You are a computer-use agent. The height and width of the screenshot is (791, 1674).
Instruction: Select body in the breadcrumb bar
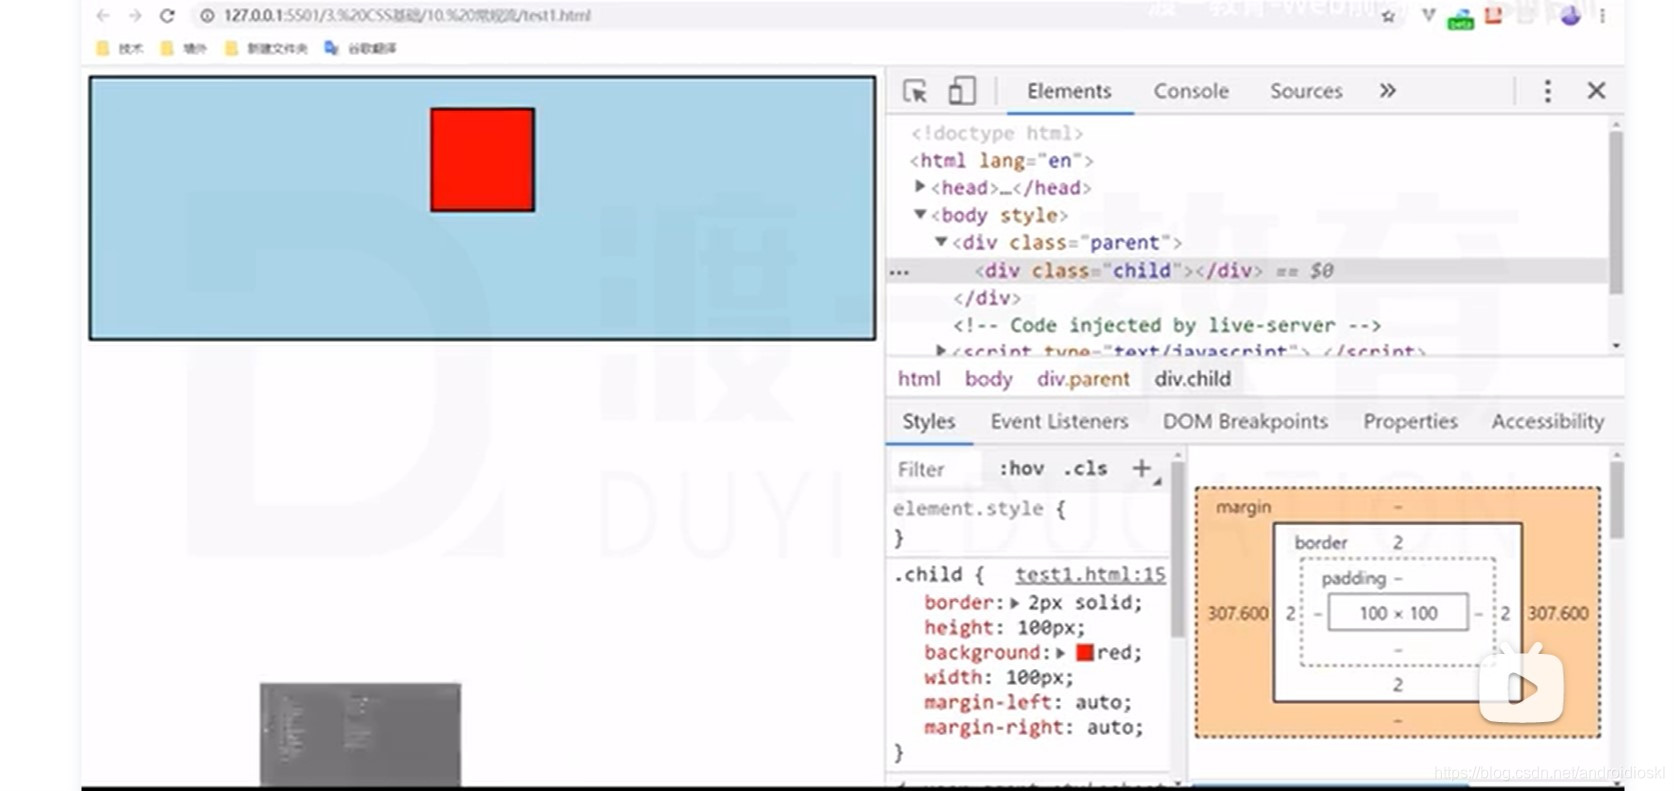[988, 379]
